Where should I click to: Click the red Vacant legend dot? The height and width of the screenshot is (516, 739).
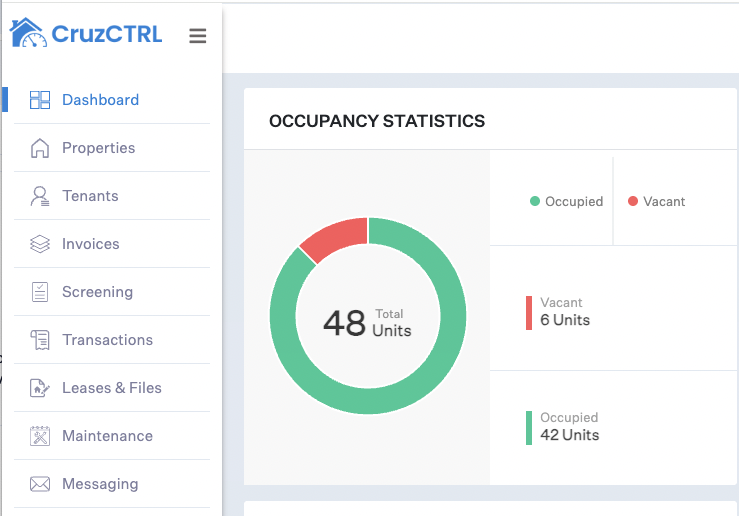[632, 201]
